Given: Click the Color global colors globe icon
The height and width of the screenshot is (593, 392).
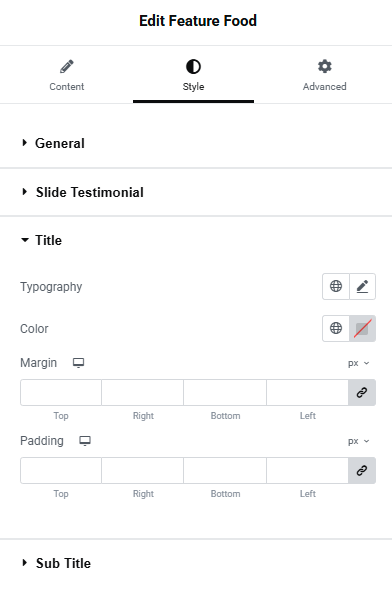Looking at the screenshot, I should [x=336, y=328].
